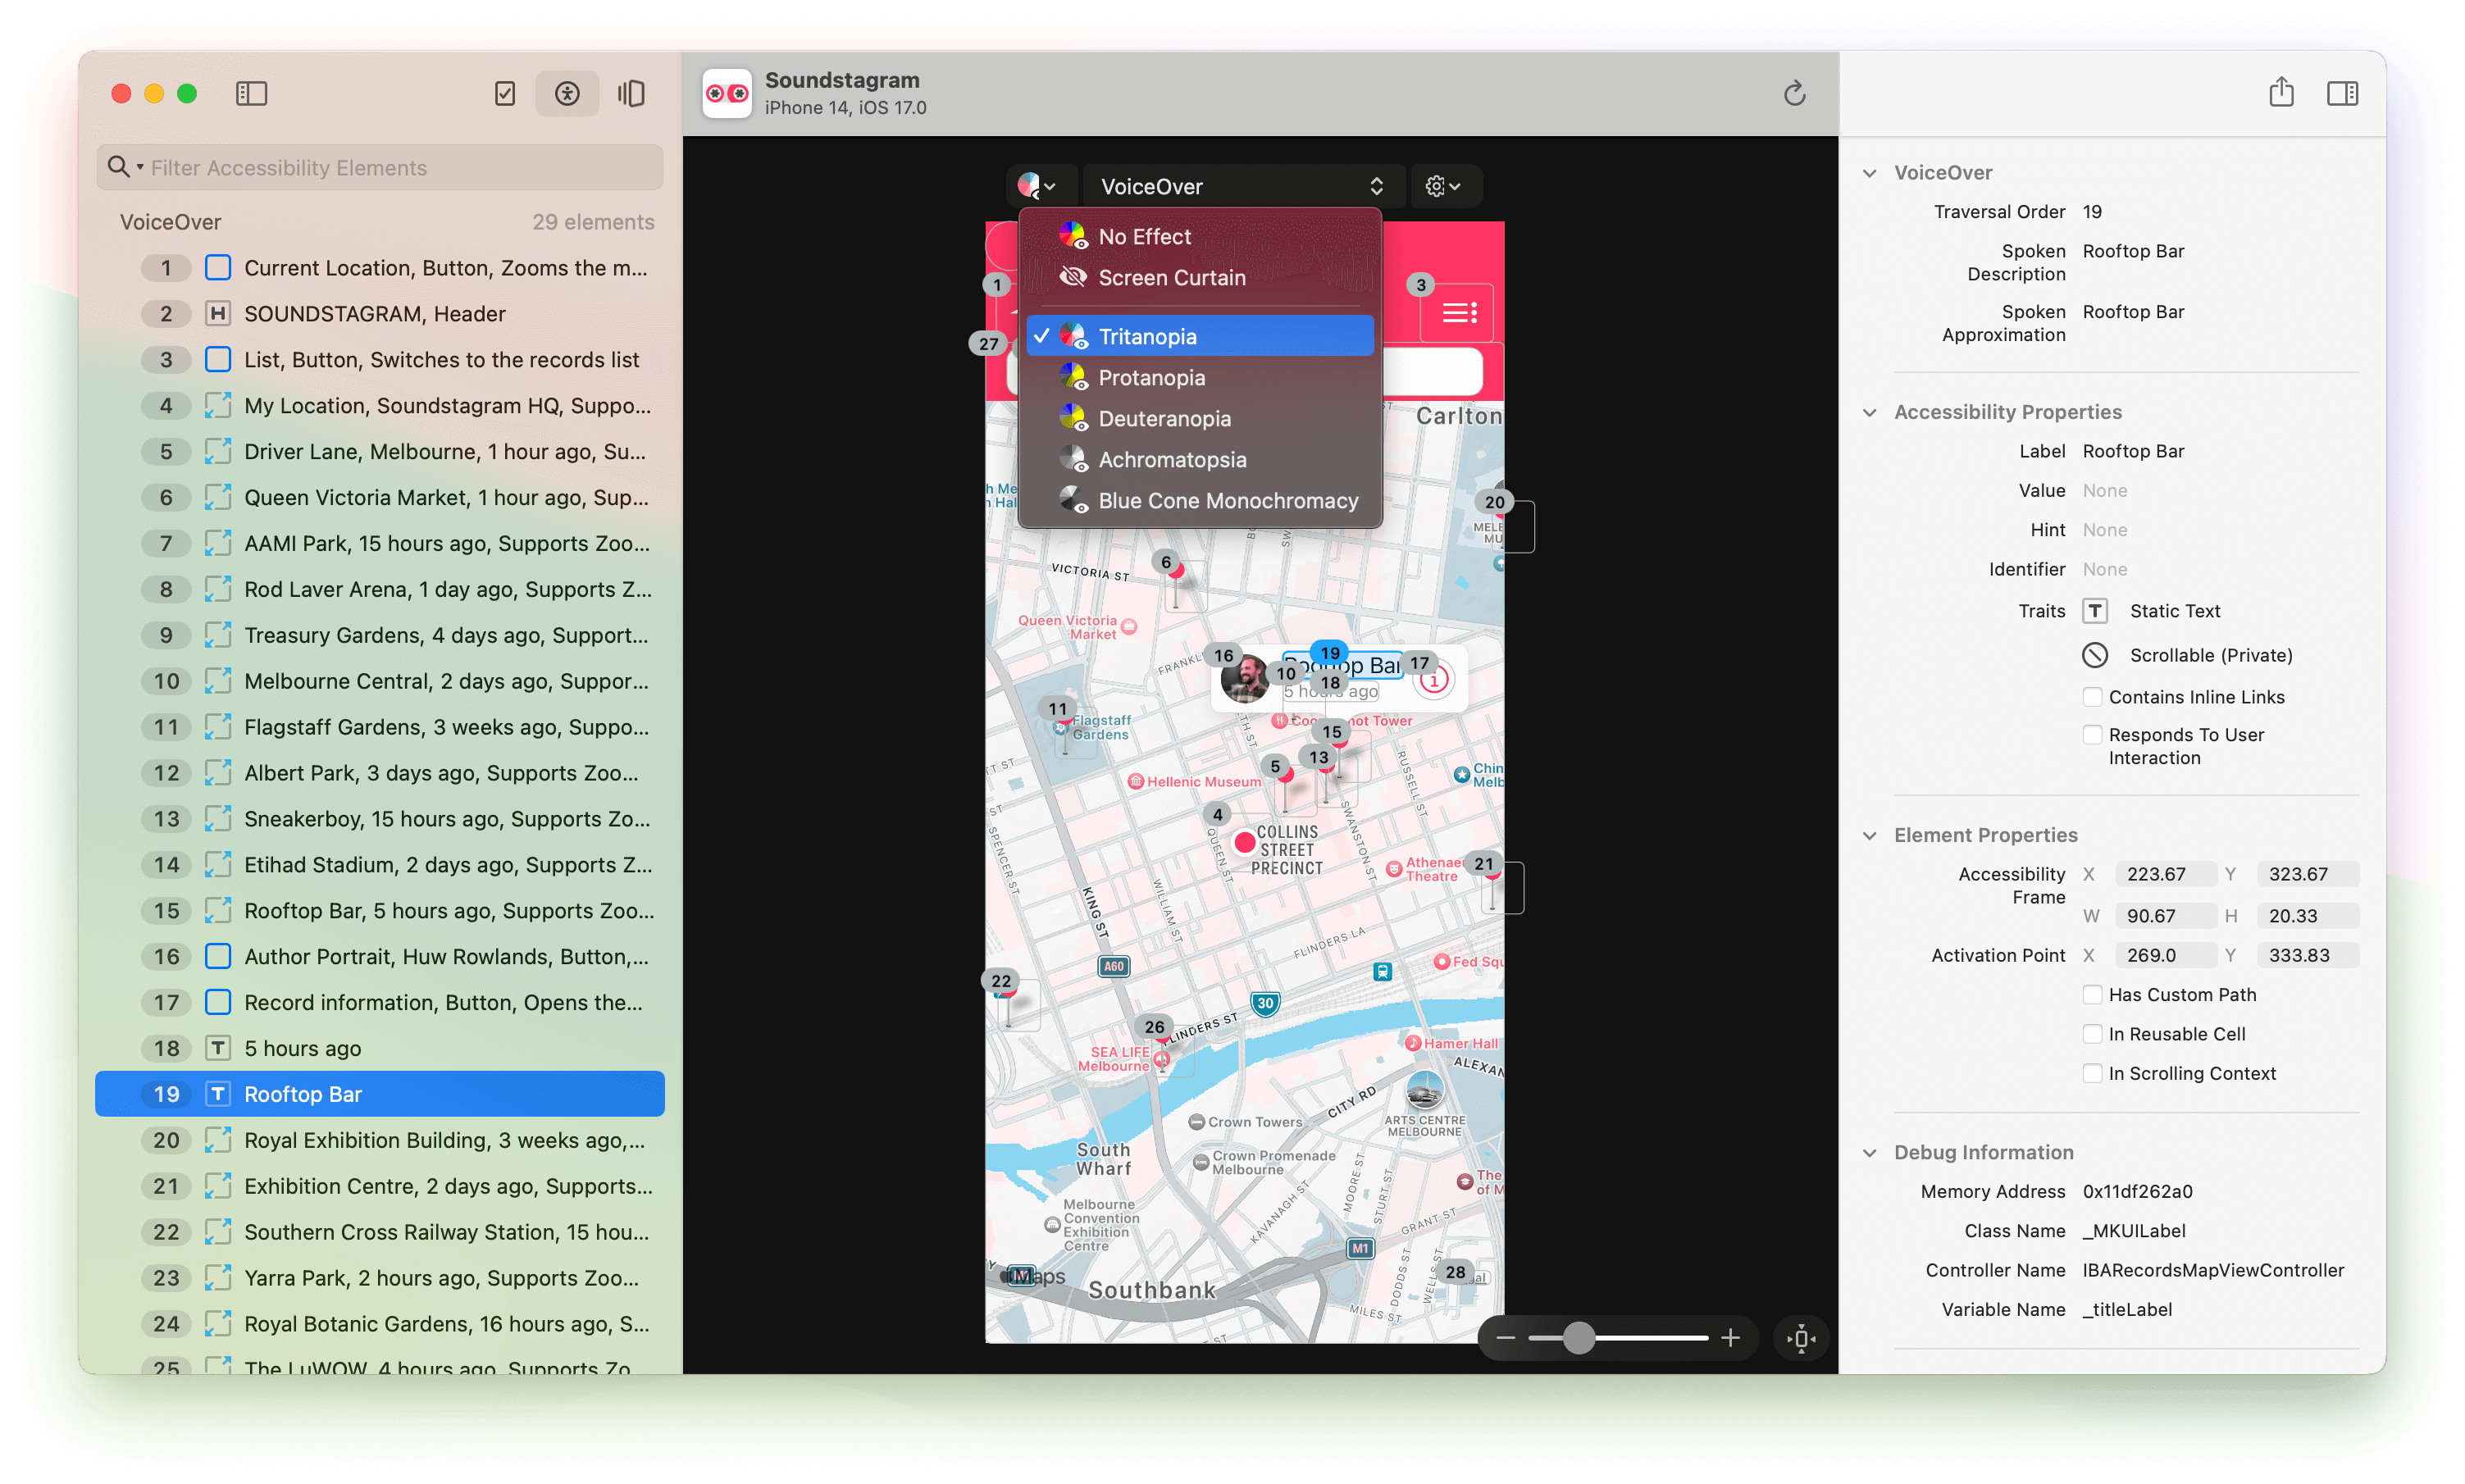Collapse the Element Properties section

[x=1869, y=835]
